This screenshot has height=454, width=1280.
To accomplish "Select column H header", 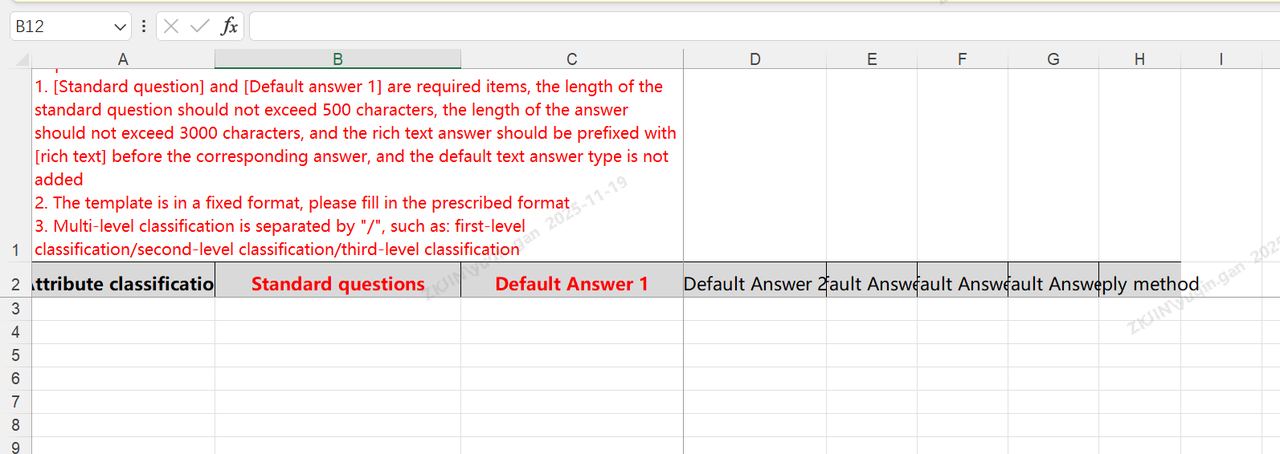I will click(1139, 60).
